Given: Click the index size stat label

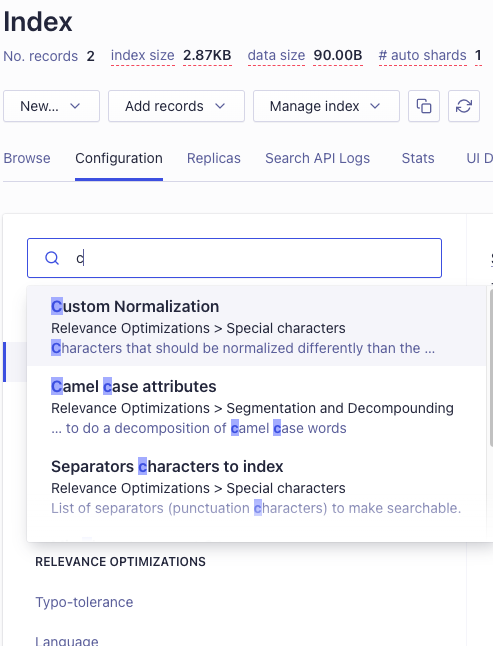Looking at the screenshot, I should pos(143,55).
